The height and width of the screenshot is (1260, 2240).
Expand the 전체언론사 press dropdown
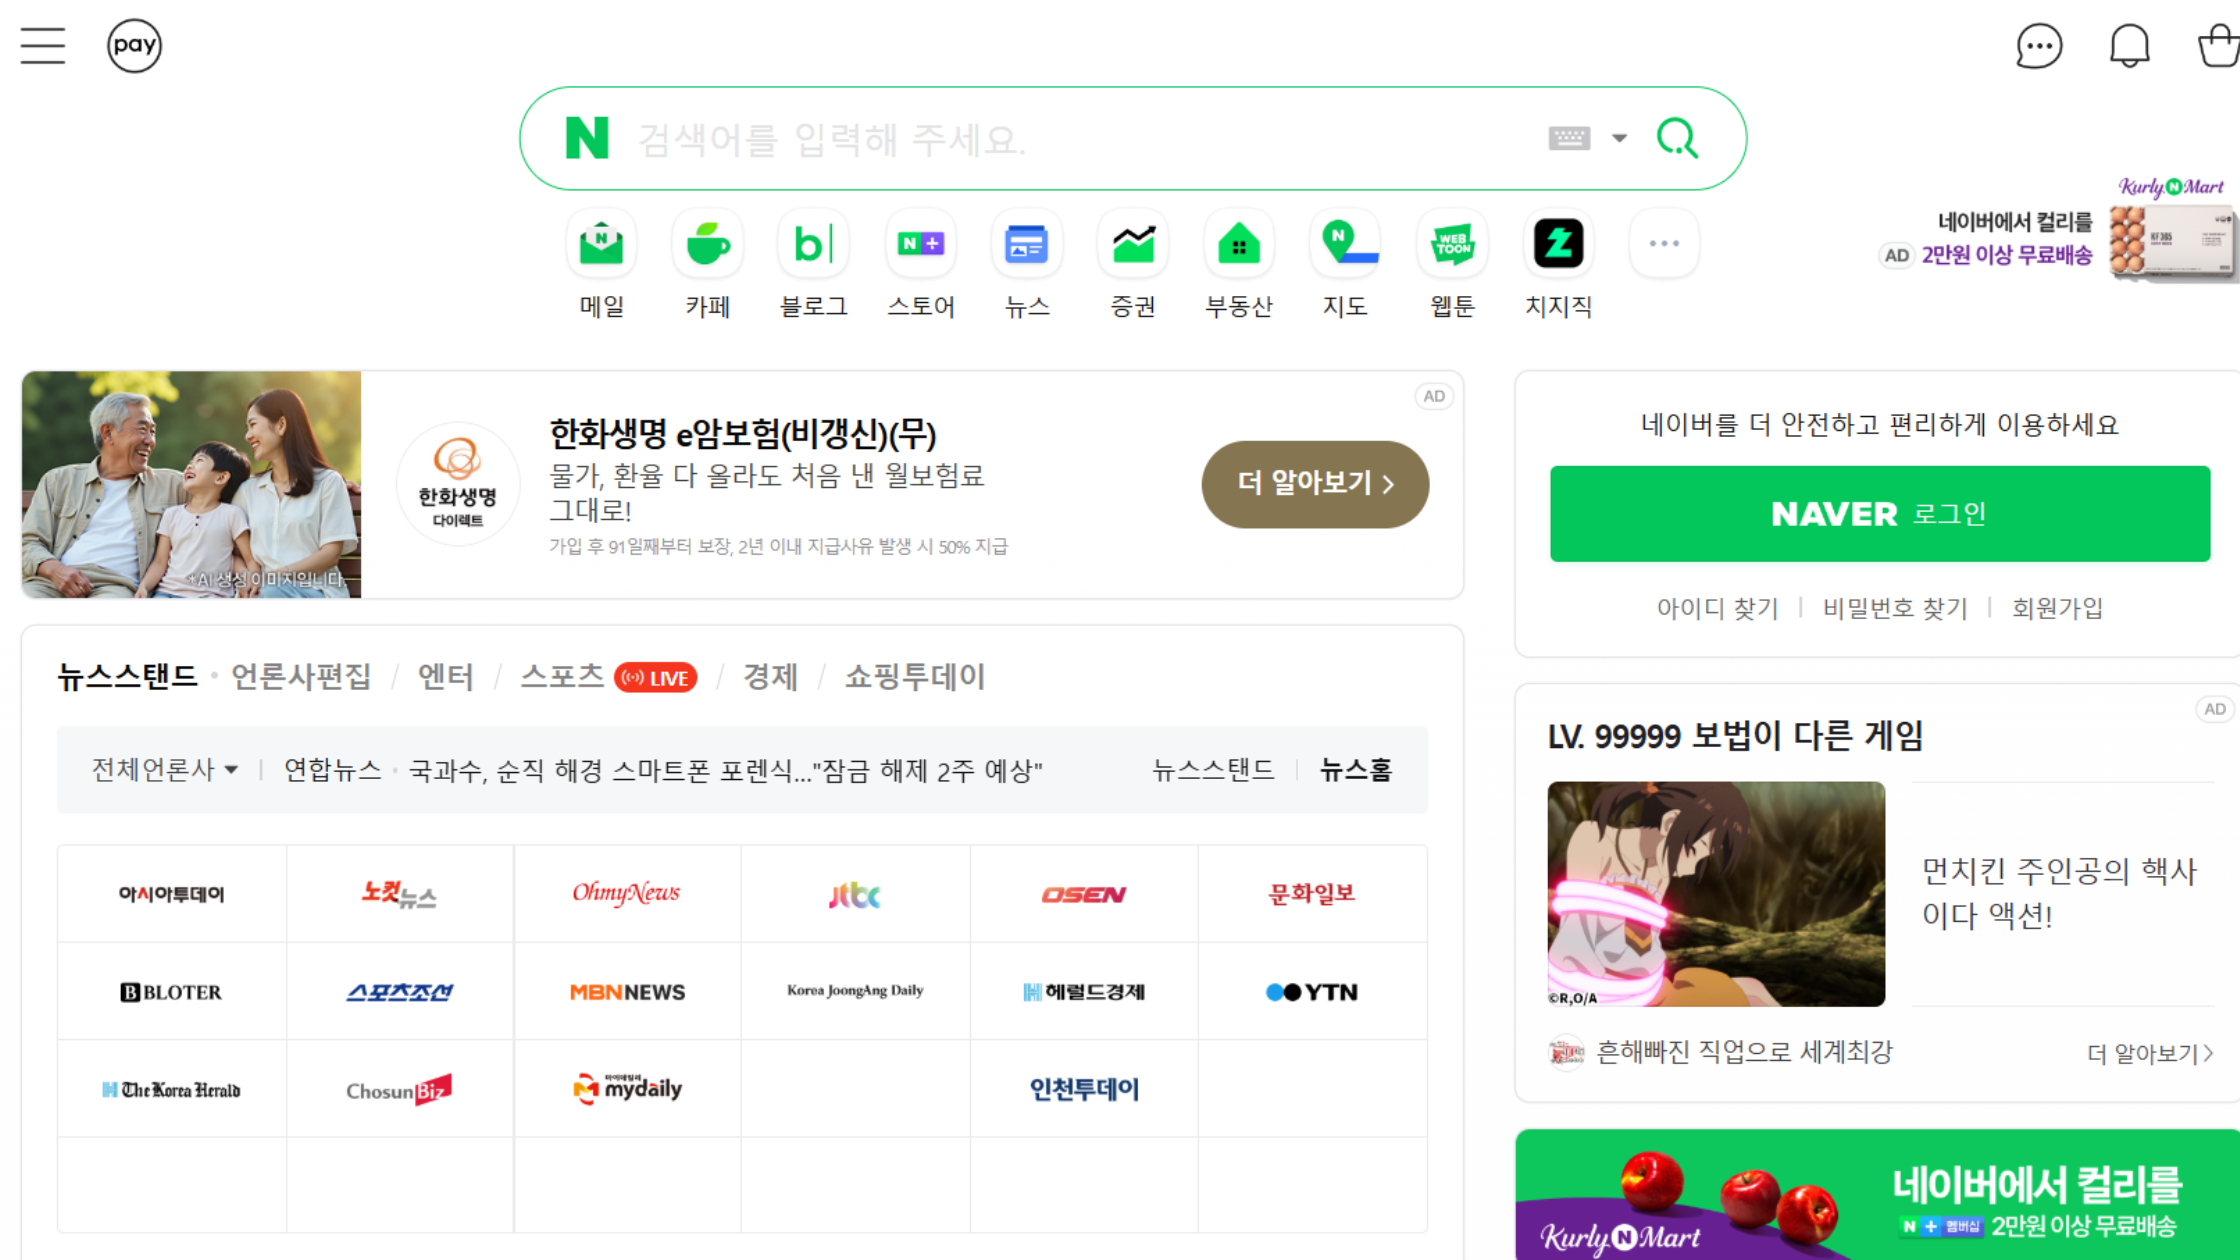pyautogui.click(x=165, y=770)
